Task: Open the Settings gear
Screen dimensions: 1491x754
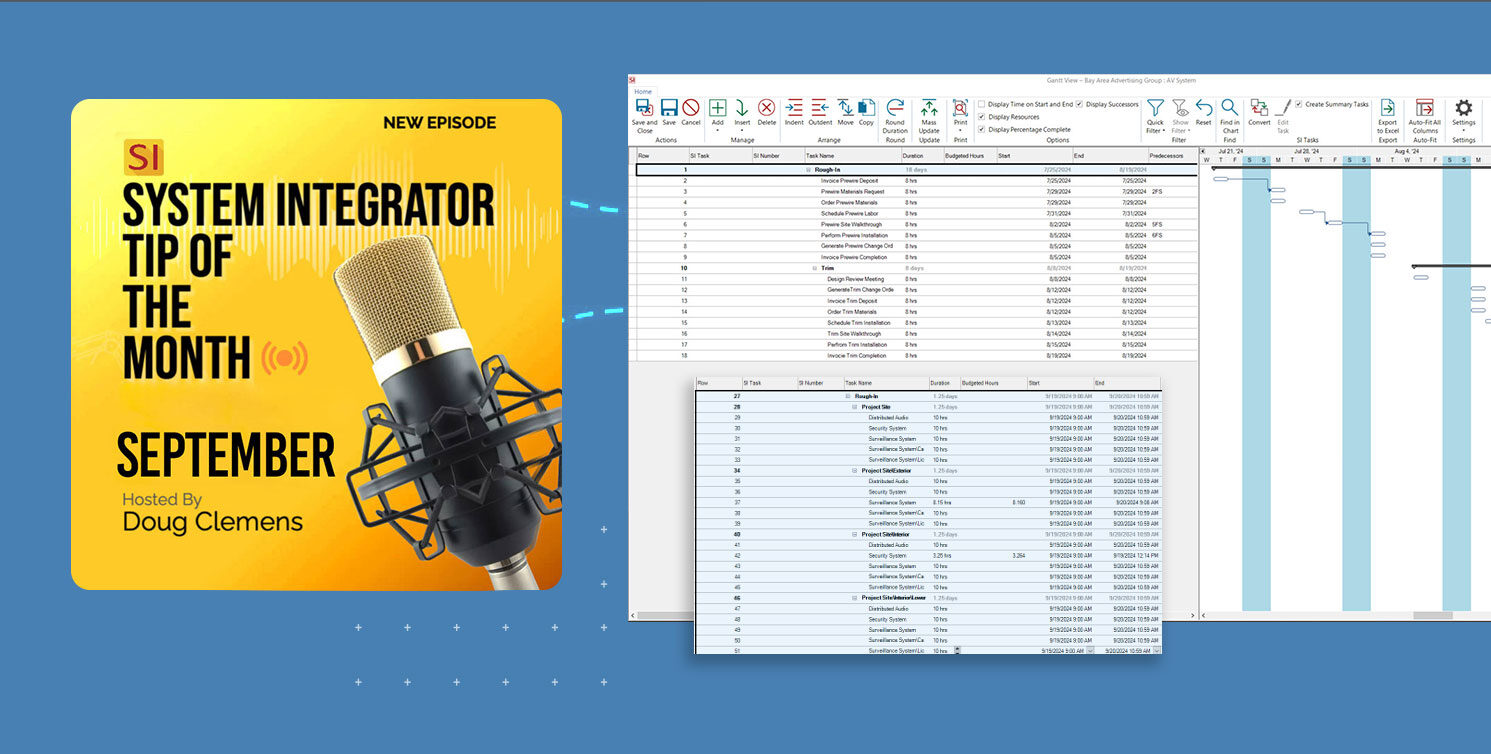Action: 1463,107
